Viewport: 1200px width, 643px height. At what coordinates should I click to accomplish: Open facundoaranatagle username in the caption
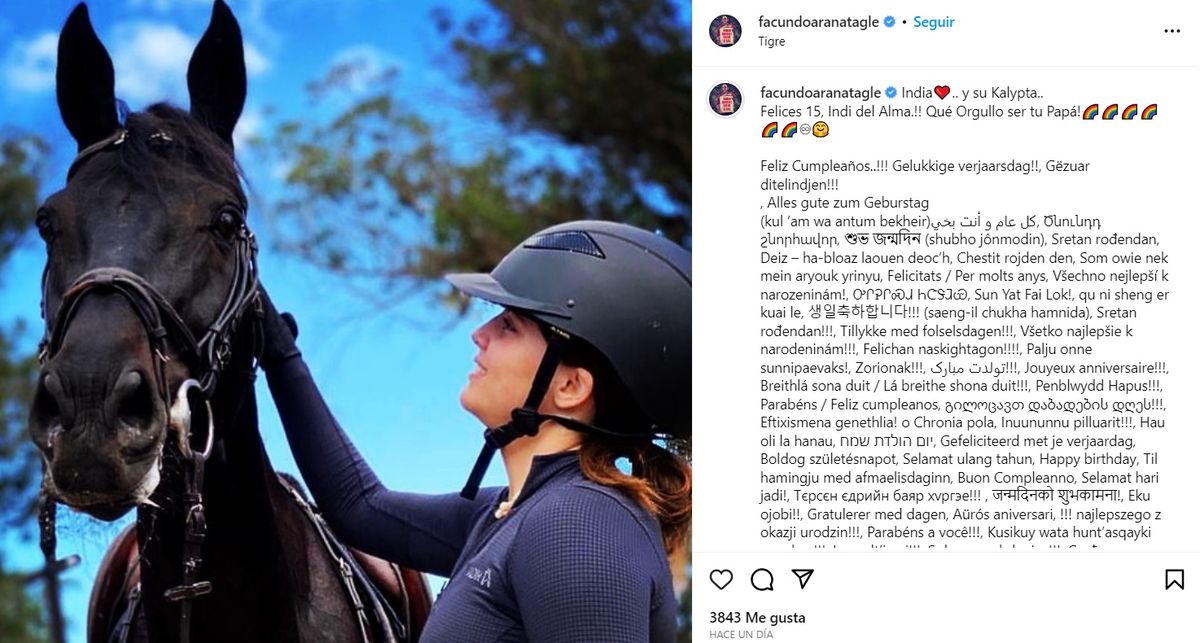coord(819,92)
